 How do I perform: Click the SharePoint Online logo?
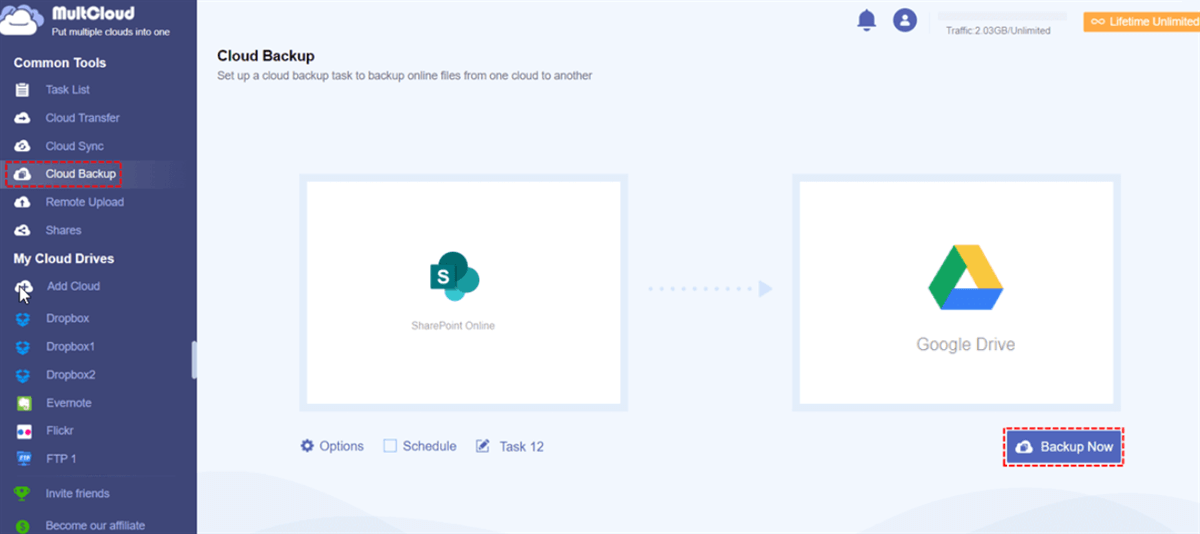pyautogui.click(x=455, y=275)
